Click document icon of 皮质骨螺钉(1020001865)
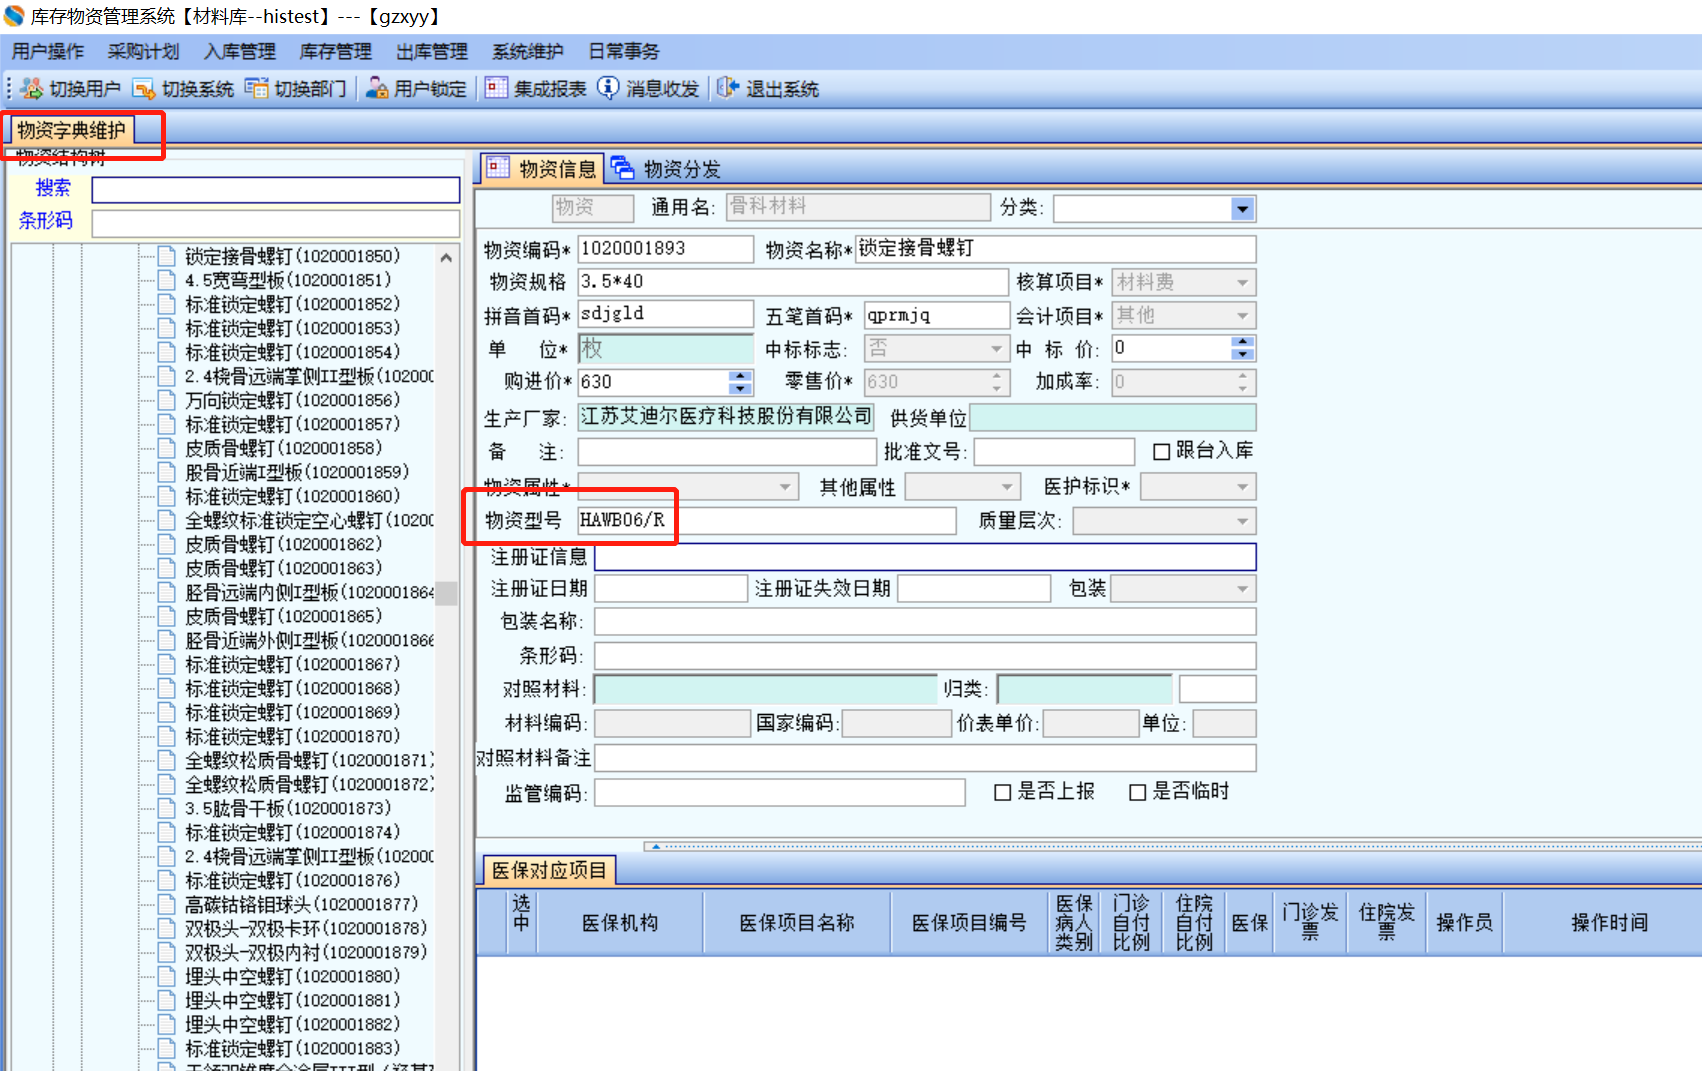1702x1071 pixels. [167, 616]
